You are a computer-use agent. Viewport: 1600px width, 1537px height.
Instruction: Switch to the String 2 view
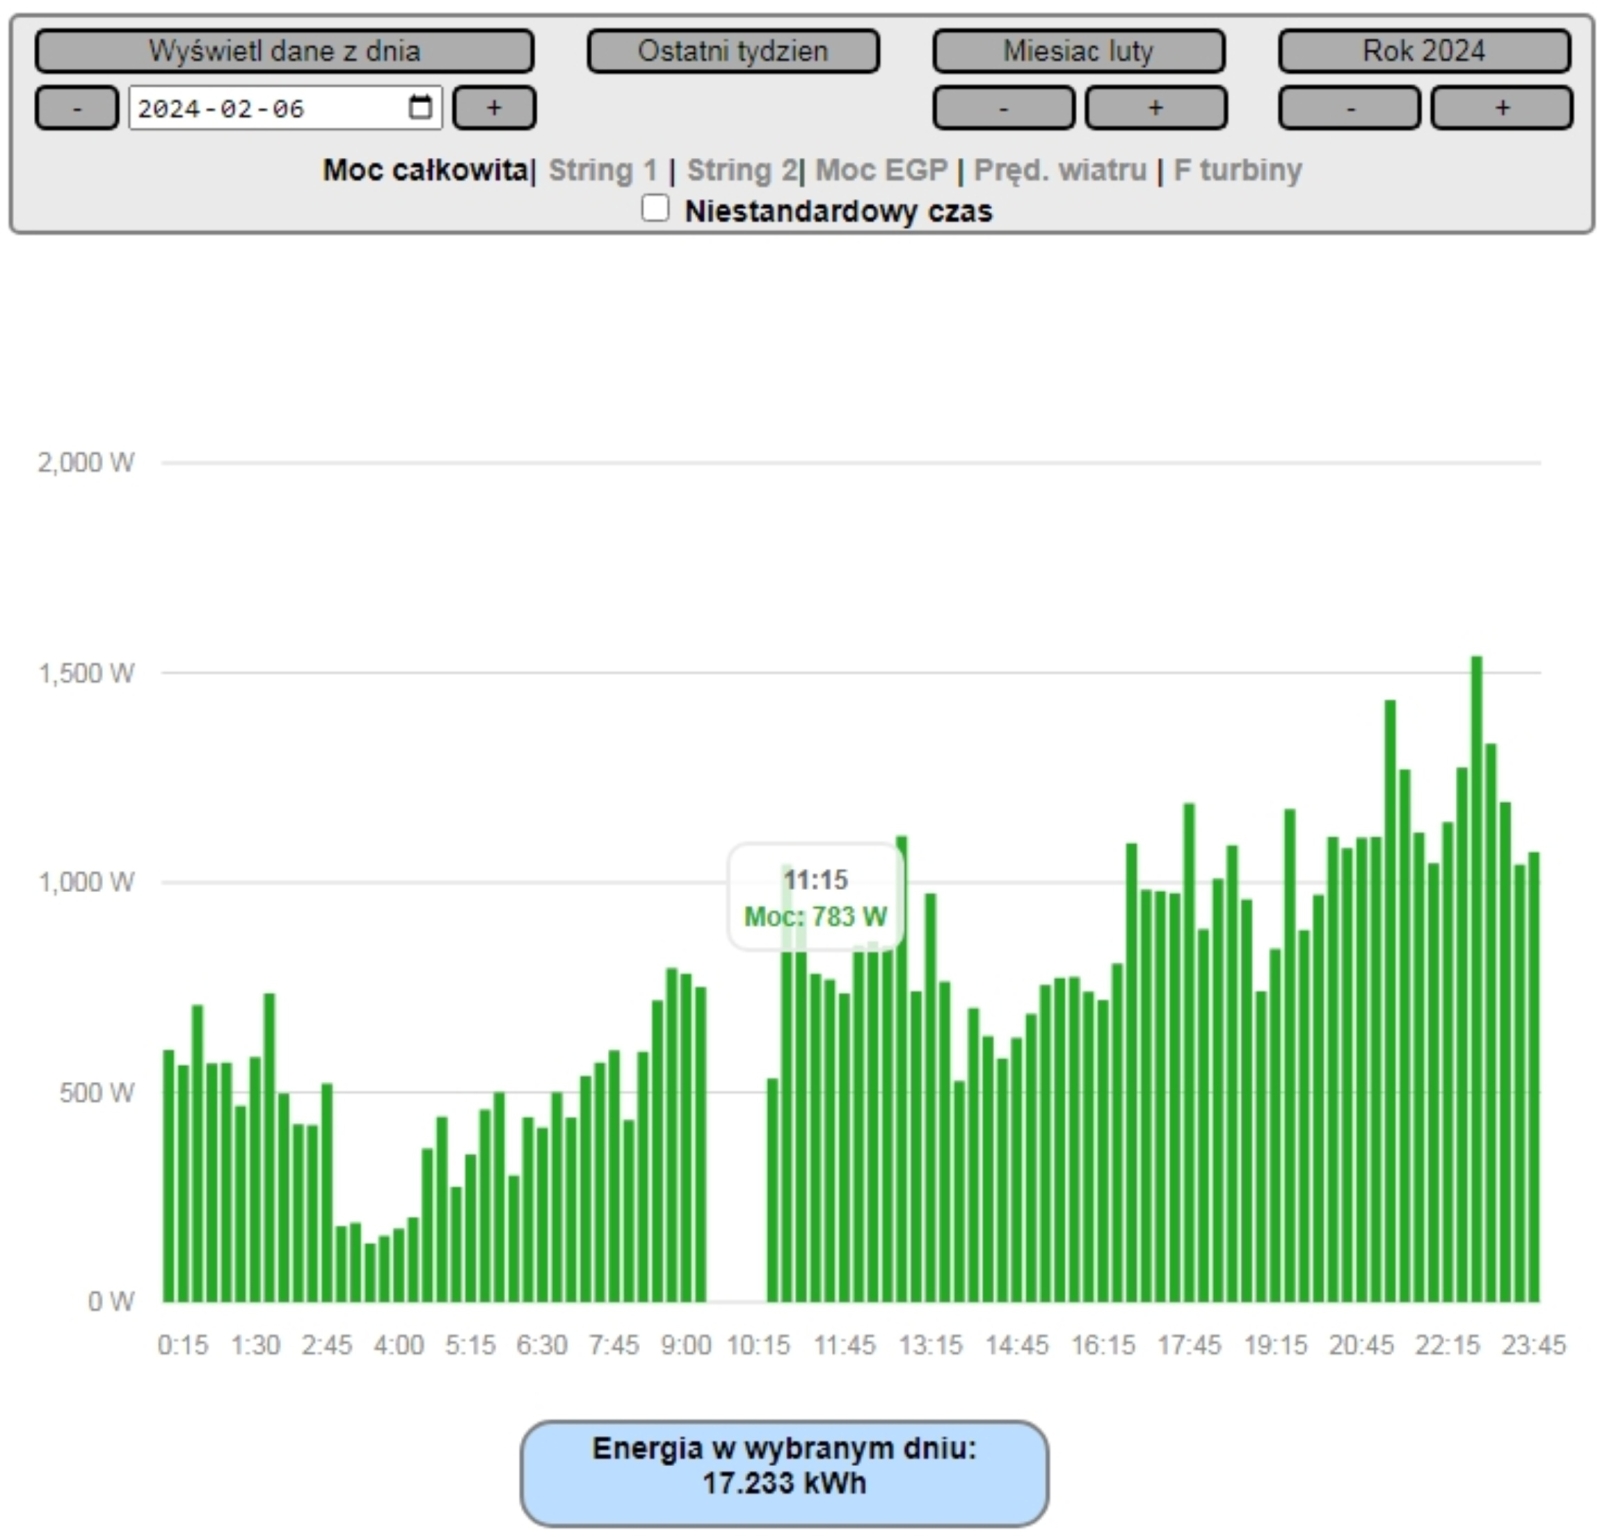click(x=741, y=170)
